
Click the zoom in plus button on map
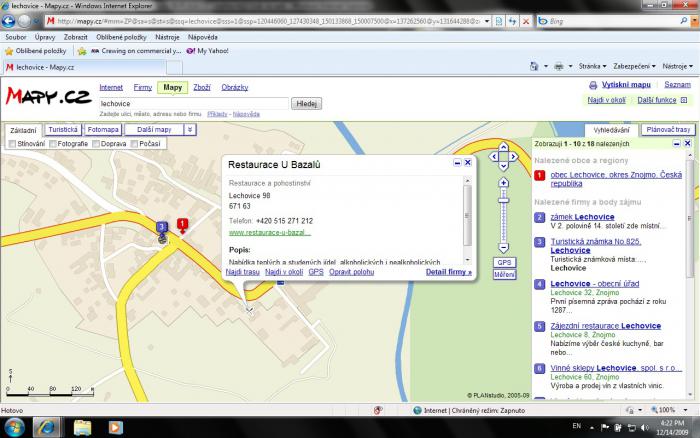pyautogui.click(x=504, y=183)
